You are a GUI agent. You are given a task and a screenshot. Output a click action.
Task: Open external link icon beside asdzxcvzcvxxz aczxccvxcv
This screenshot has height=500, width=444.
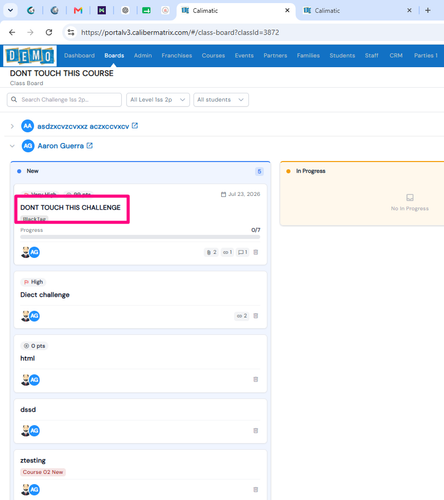pos(135,126)
